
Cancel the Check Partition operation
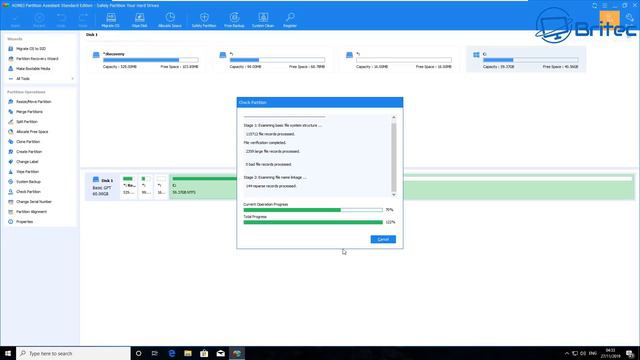click(383, 239)
